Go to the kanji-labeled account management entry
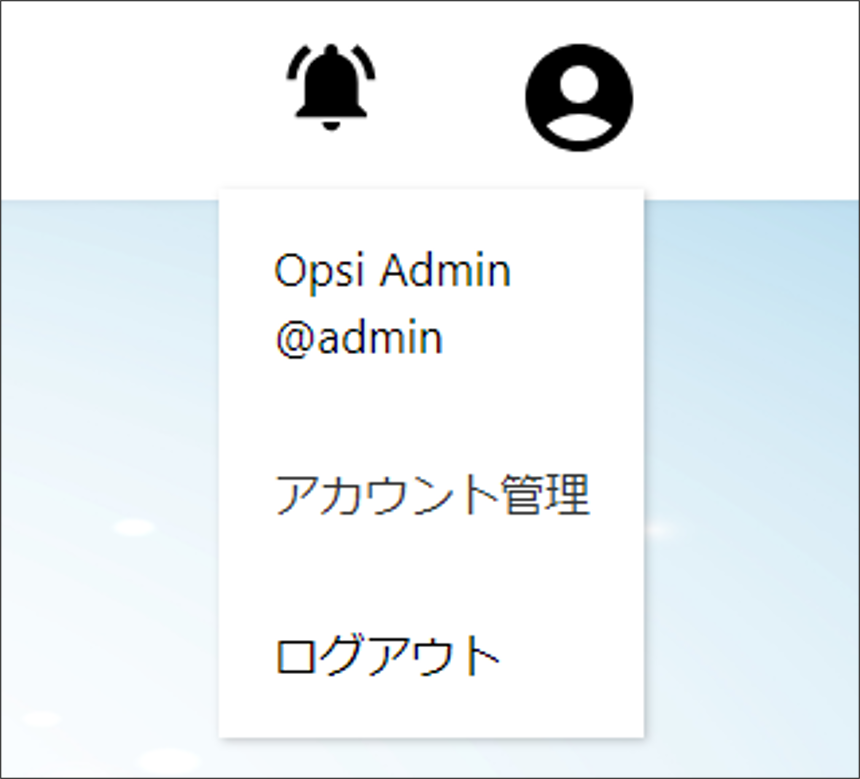This screenshot has width=860, height=779. tap(432, 495)
